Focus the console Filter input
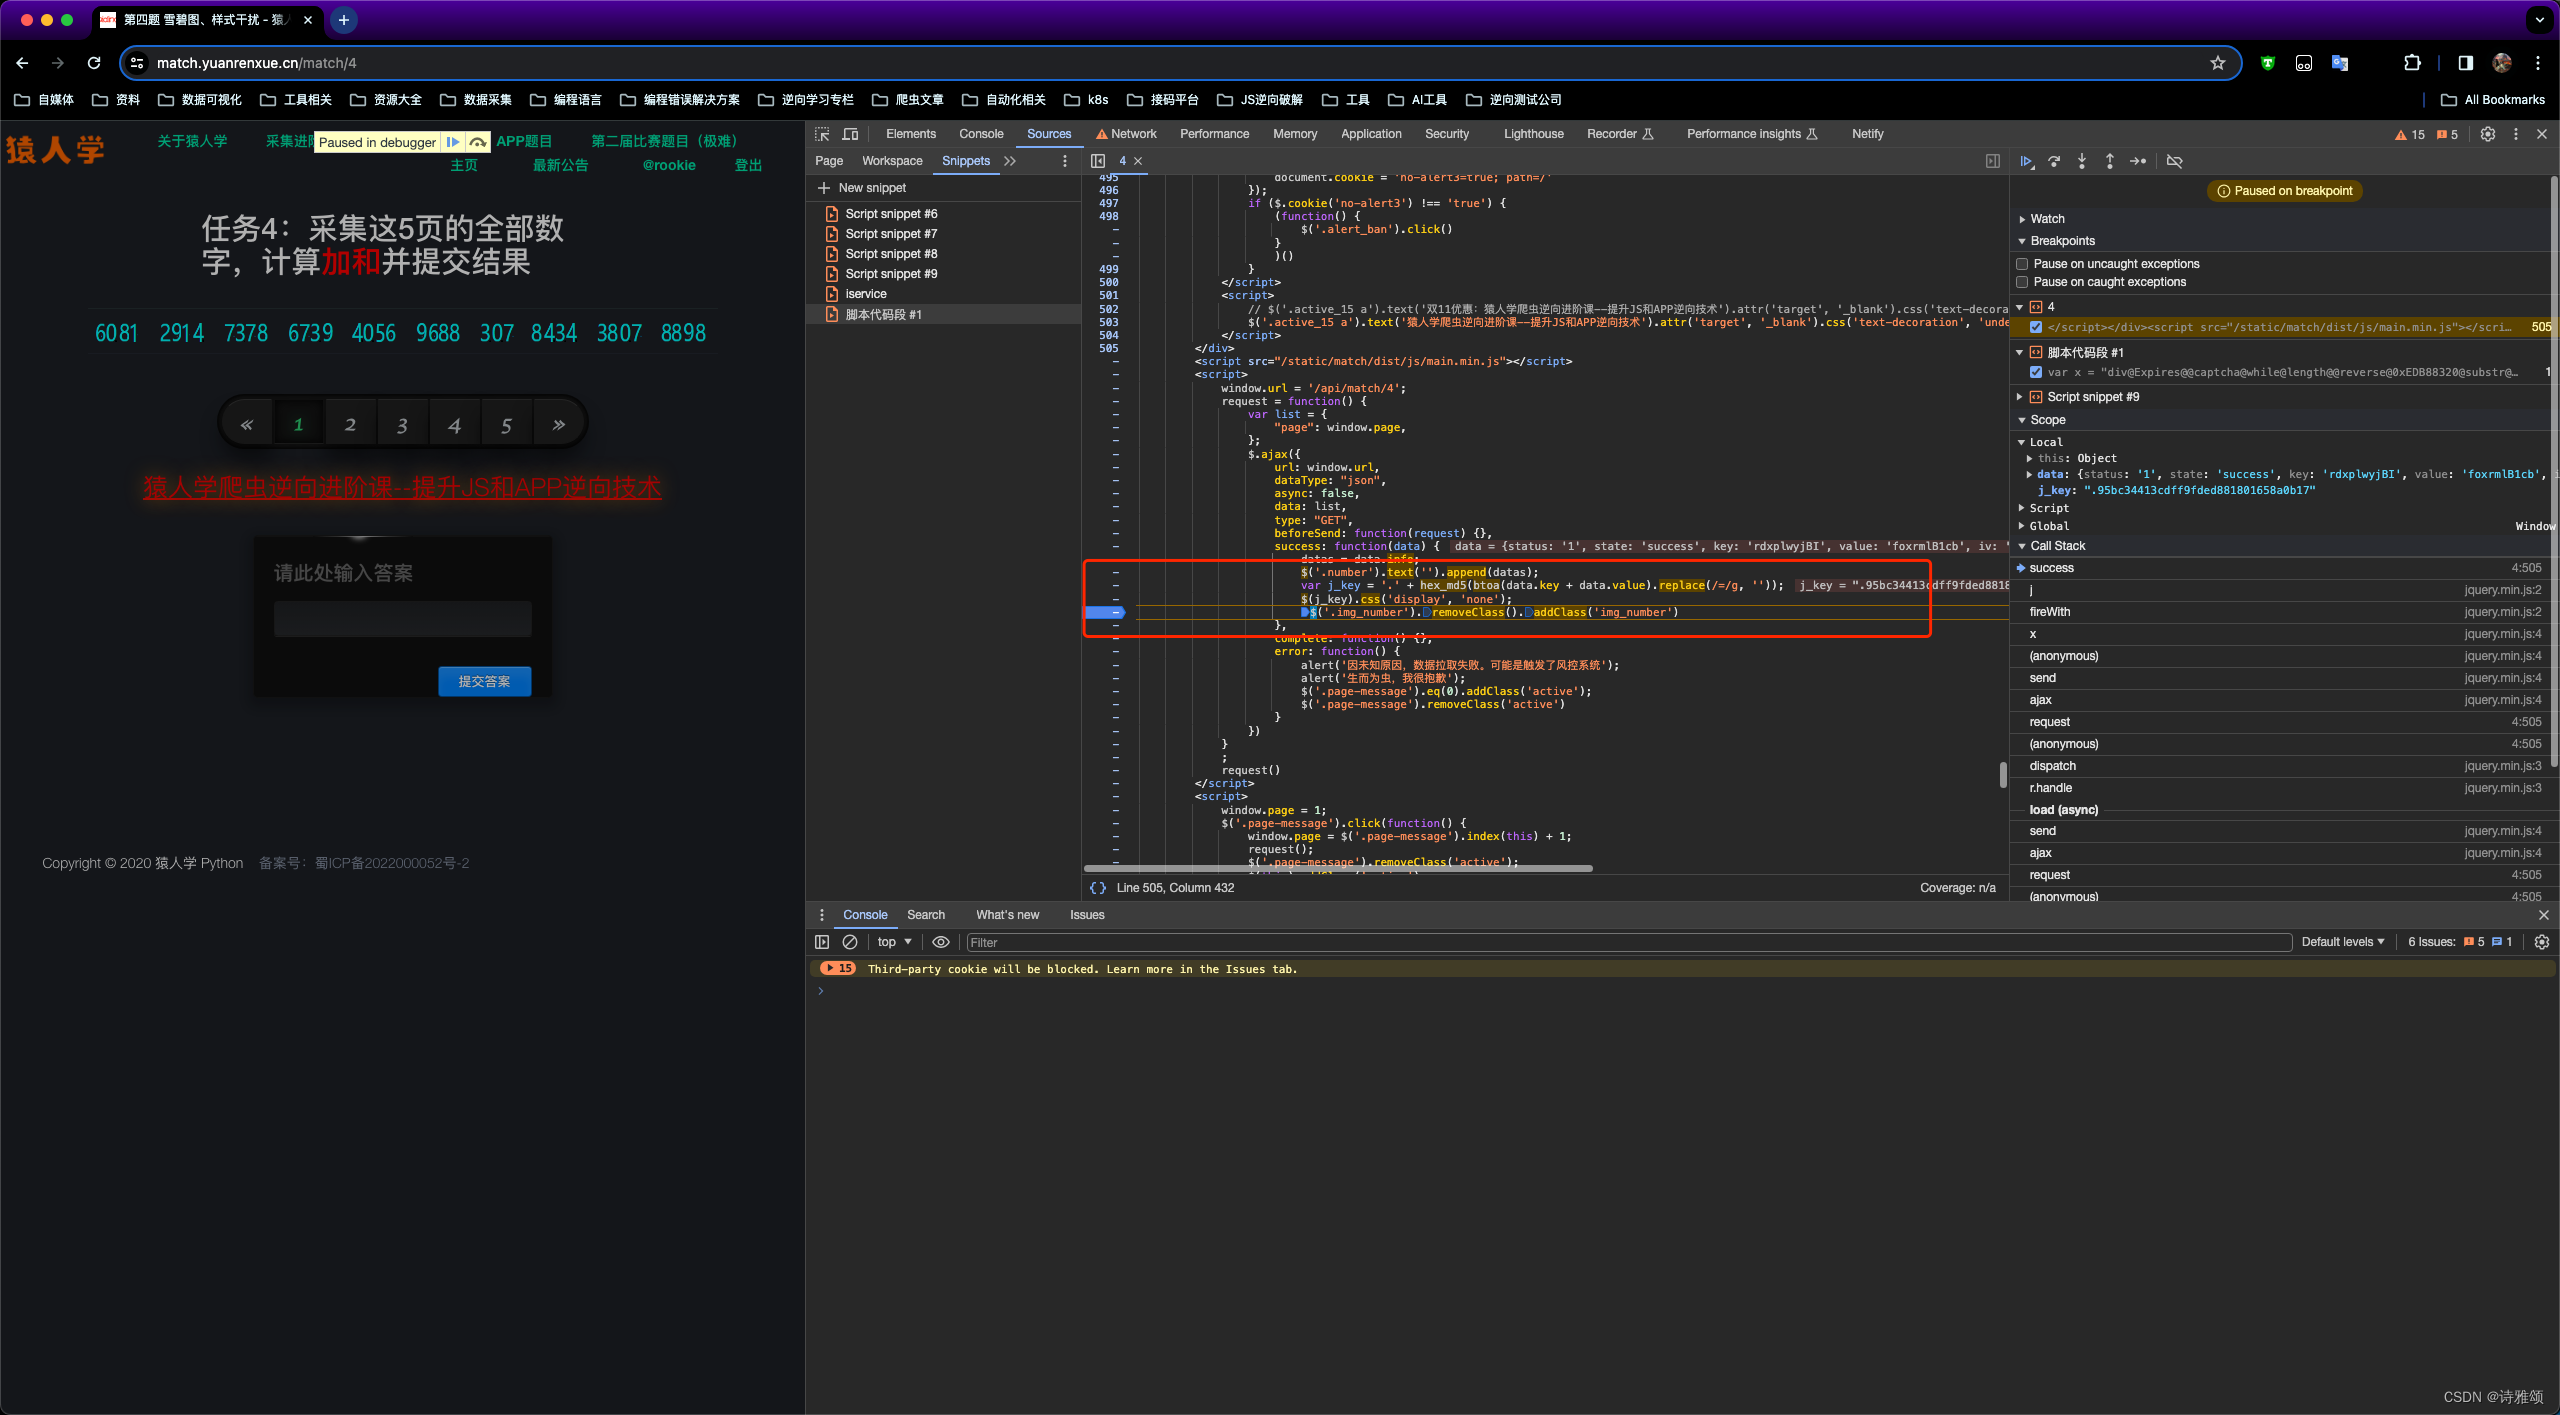The image size is (2560, 1415). point(1628,942)
